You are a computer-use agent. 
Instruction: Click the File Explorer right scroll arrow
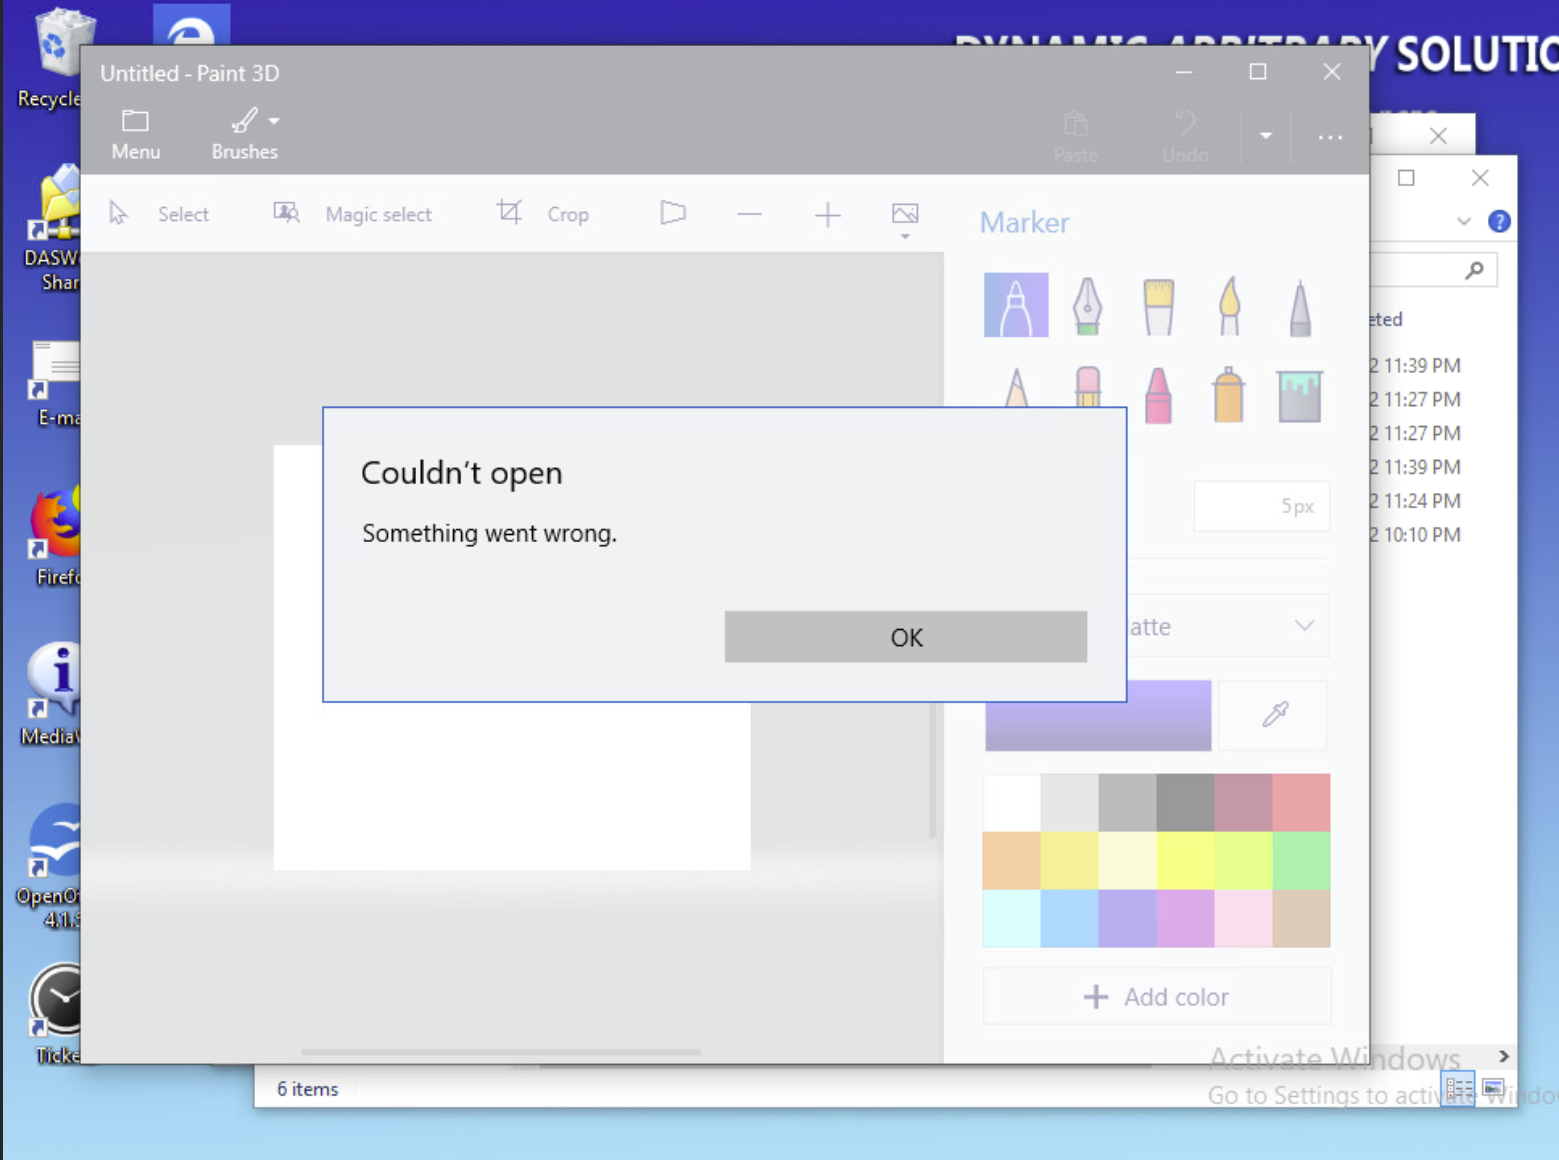click(1503, 1056)
